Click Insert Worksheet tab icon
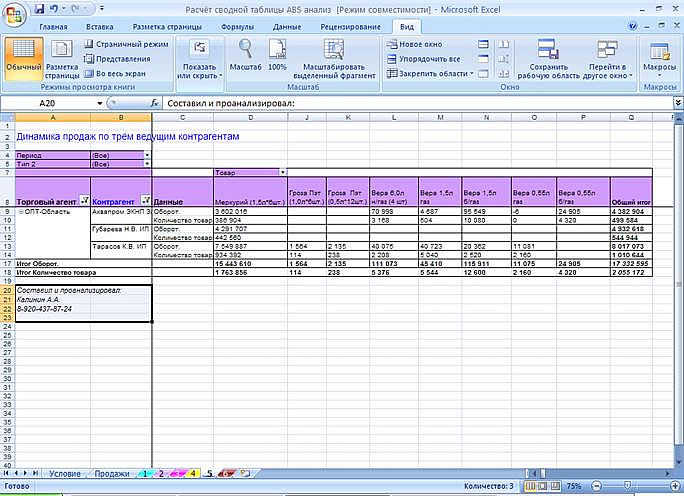 [245, 473]
